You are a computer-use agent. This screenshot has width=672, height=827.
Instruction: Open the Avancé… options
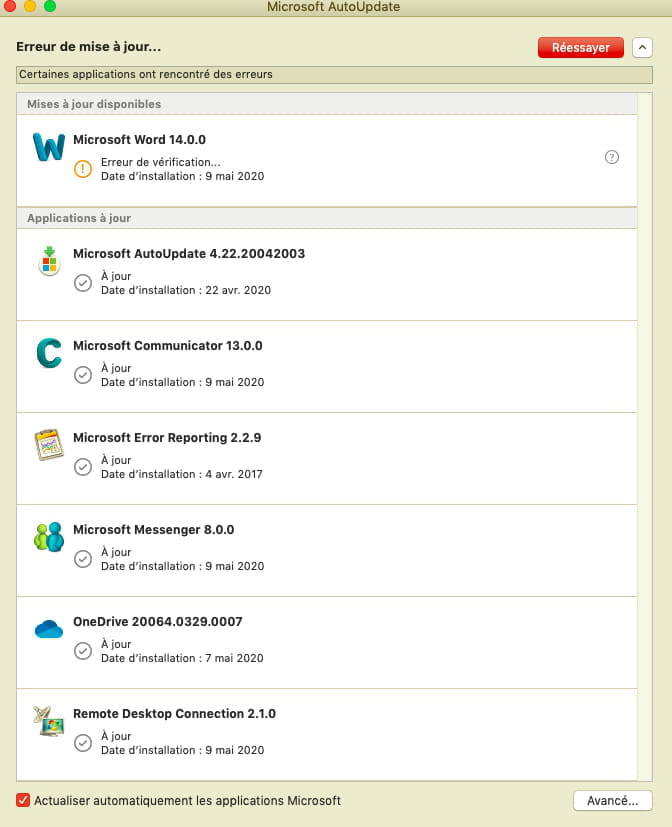[x=612, y=801]
